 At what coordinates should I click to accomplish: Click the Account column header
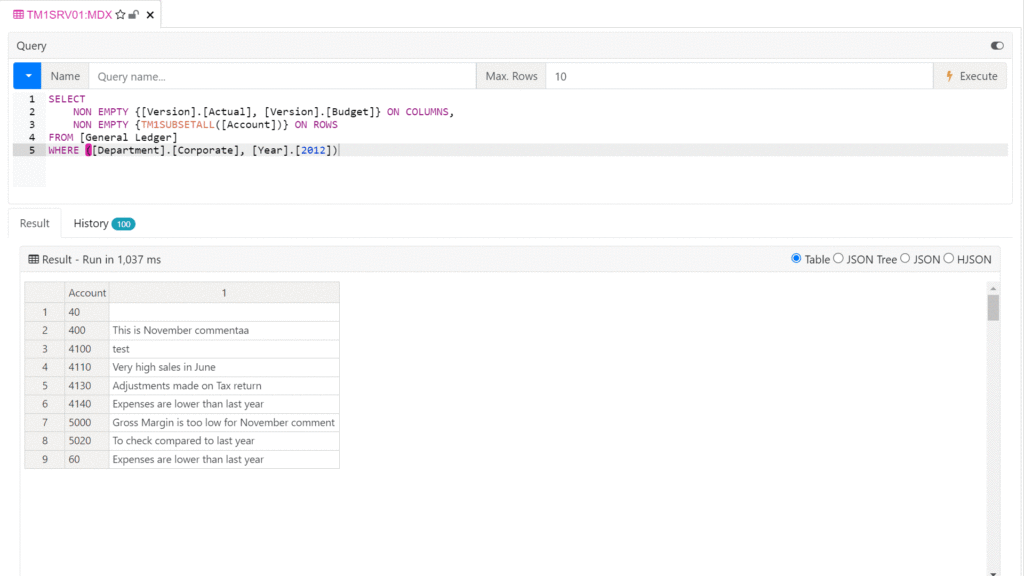click(87, 293)
